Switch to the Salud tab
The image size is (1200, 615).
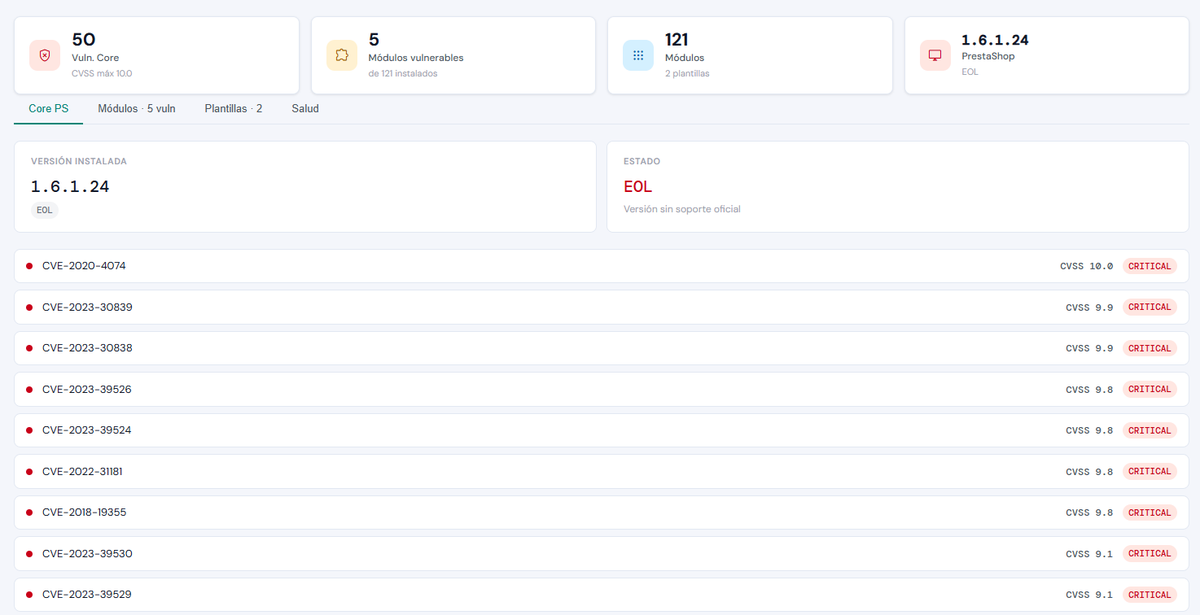(x=305, y=108)
